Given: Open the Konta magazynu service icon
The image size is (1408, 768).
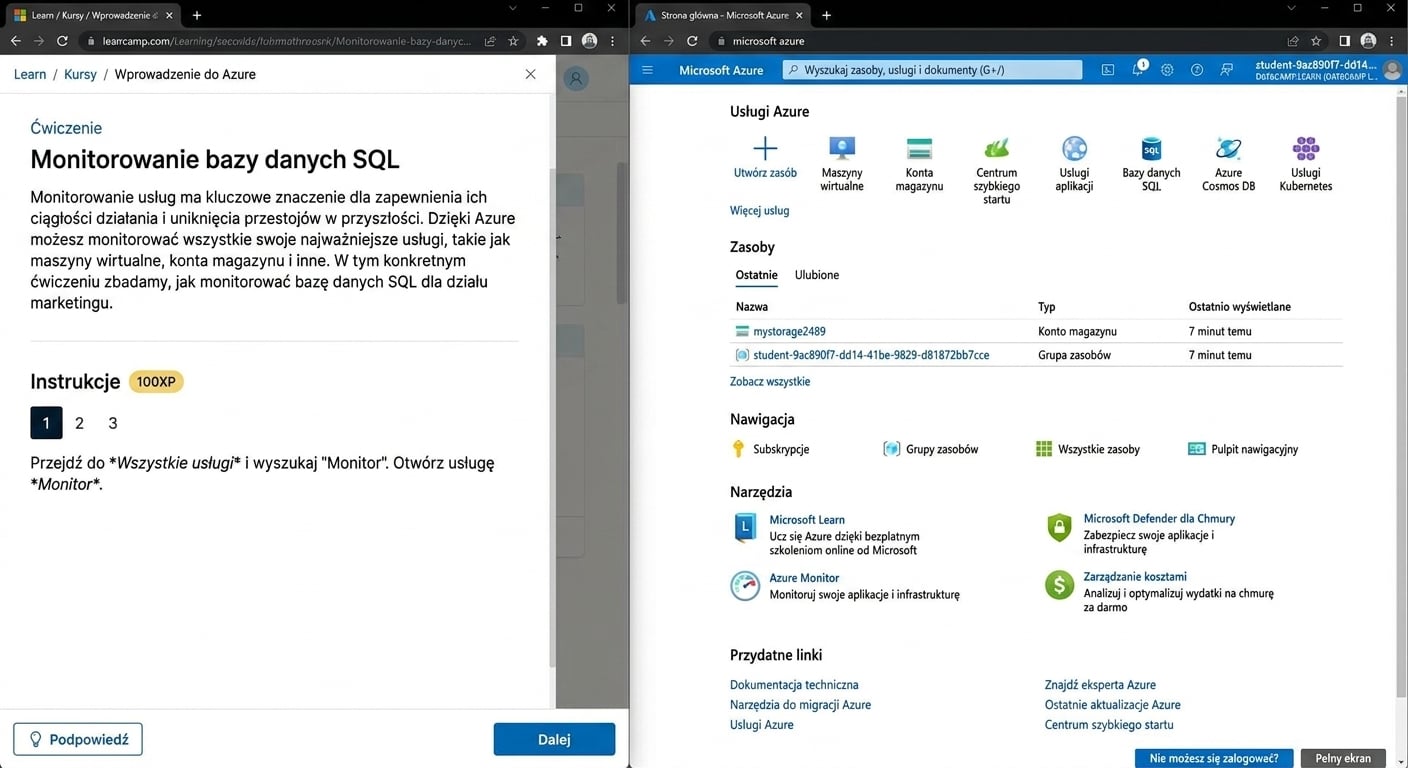Looking at the screenshot, I should click(x=919, y=149).
